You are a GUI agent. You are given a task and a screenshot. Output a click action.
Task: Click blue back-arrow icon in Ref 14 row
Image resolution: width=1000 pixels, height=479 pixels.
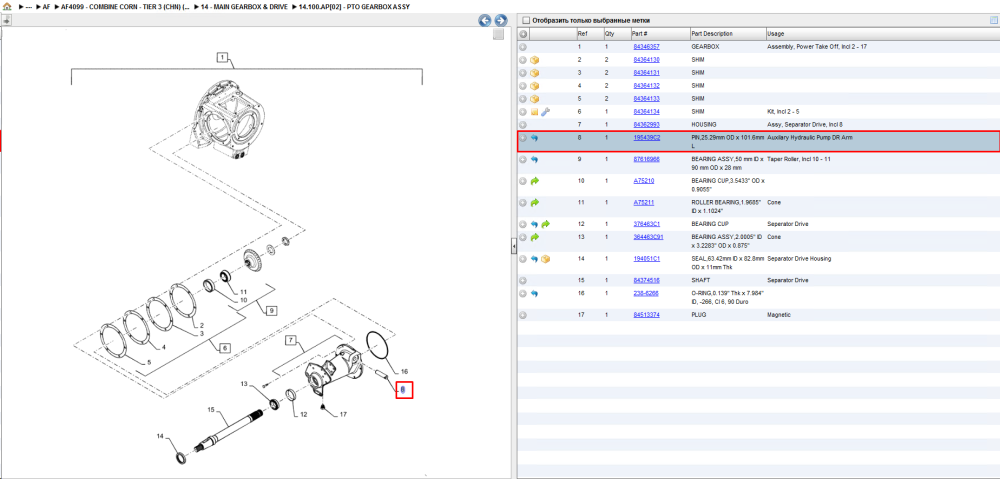(x=534, y=259)
